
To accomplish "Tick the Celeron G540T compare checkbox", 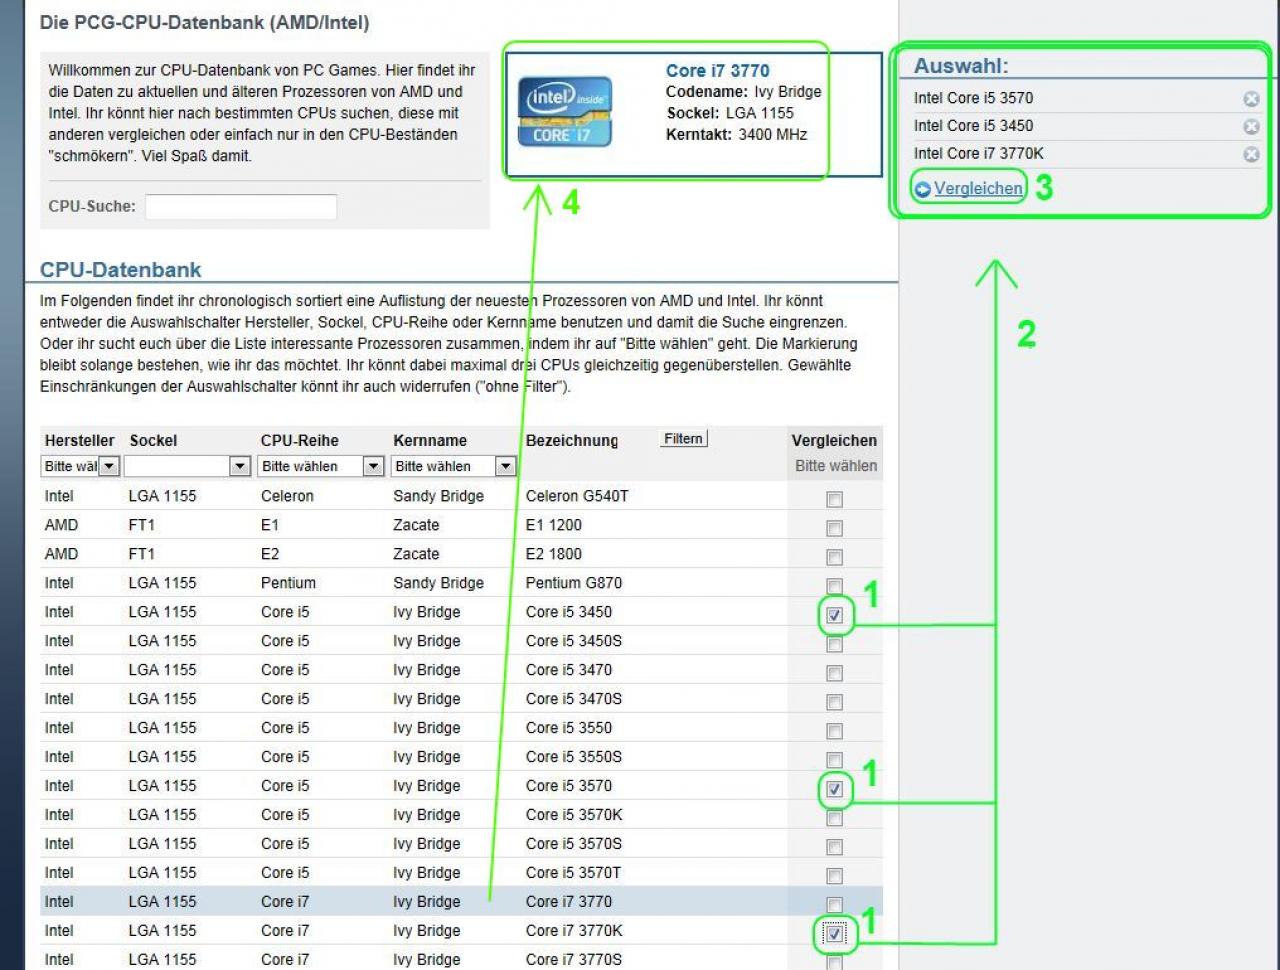I will coord(835,499).
